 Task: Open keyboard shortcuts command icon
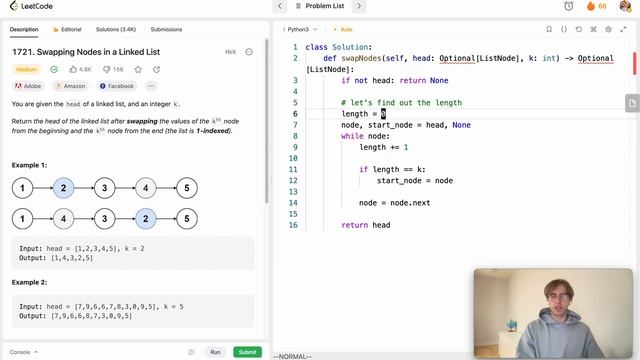click(x=593, y=29)
